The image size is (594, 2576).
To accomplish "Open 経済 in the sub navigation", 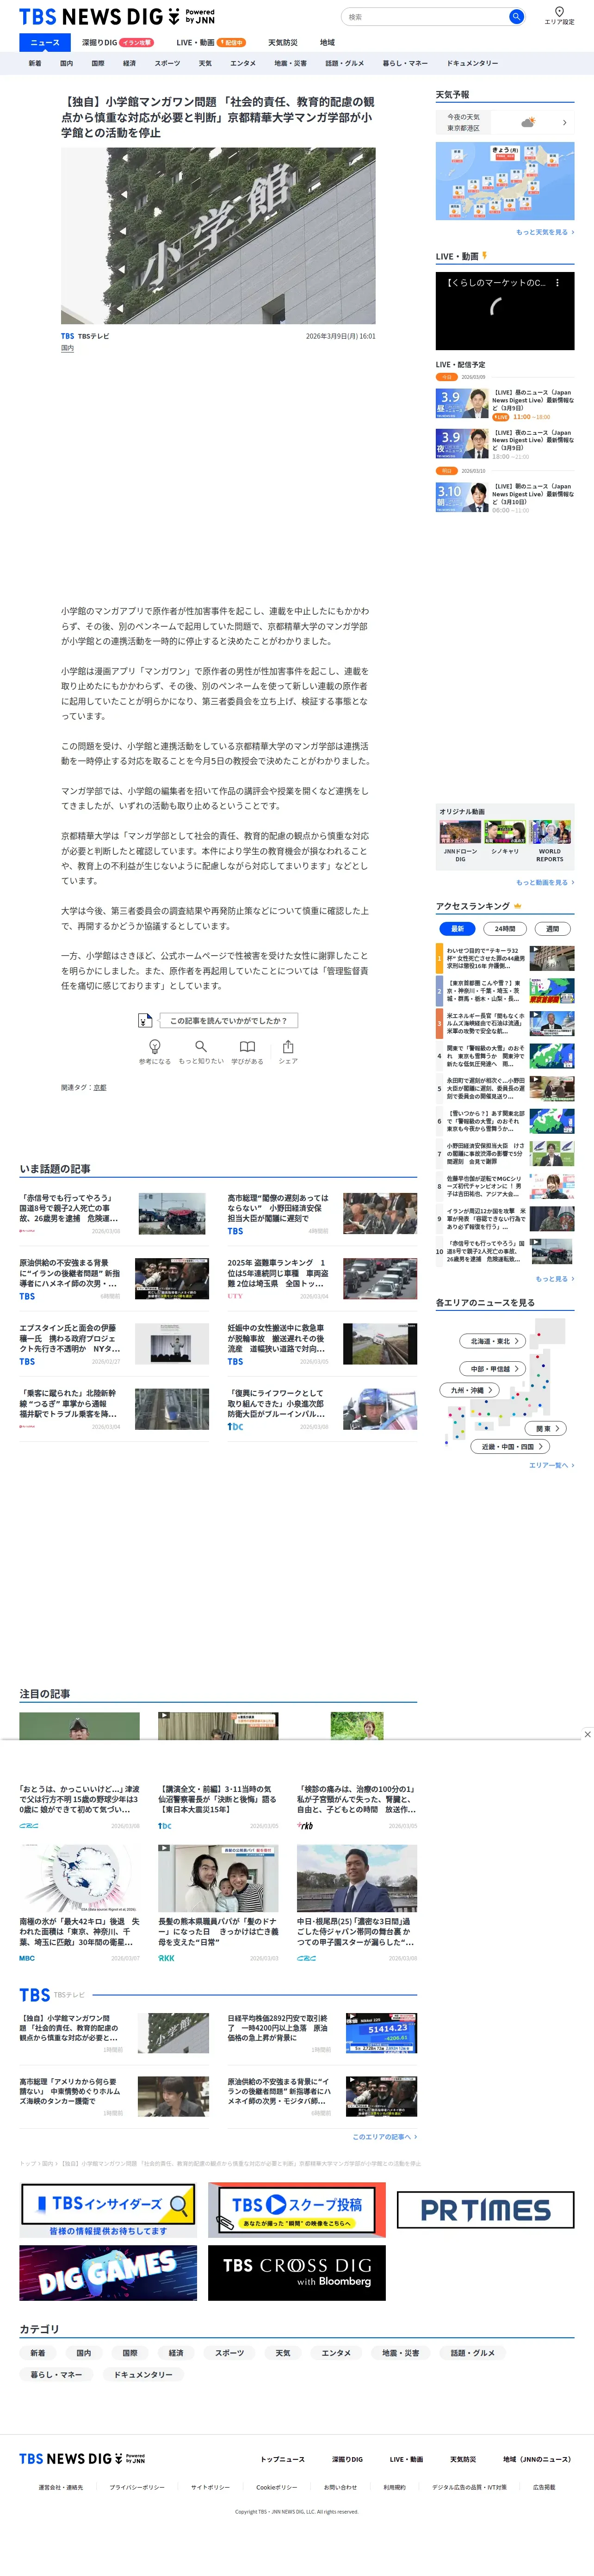I will coord(129,63).
